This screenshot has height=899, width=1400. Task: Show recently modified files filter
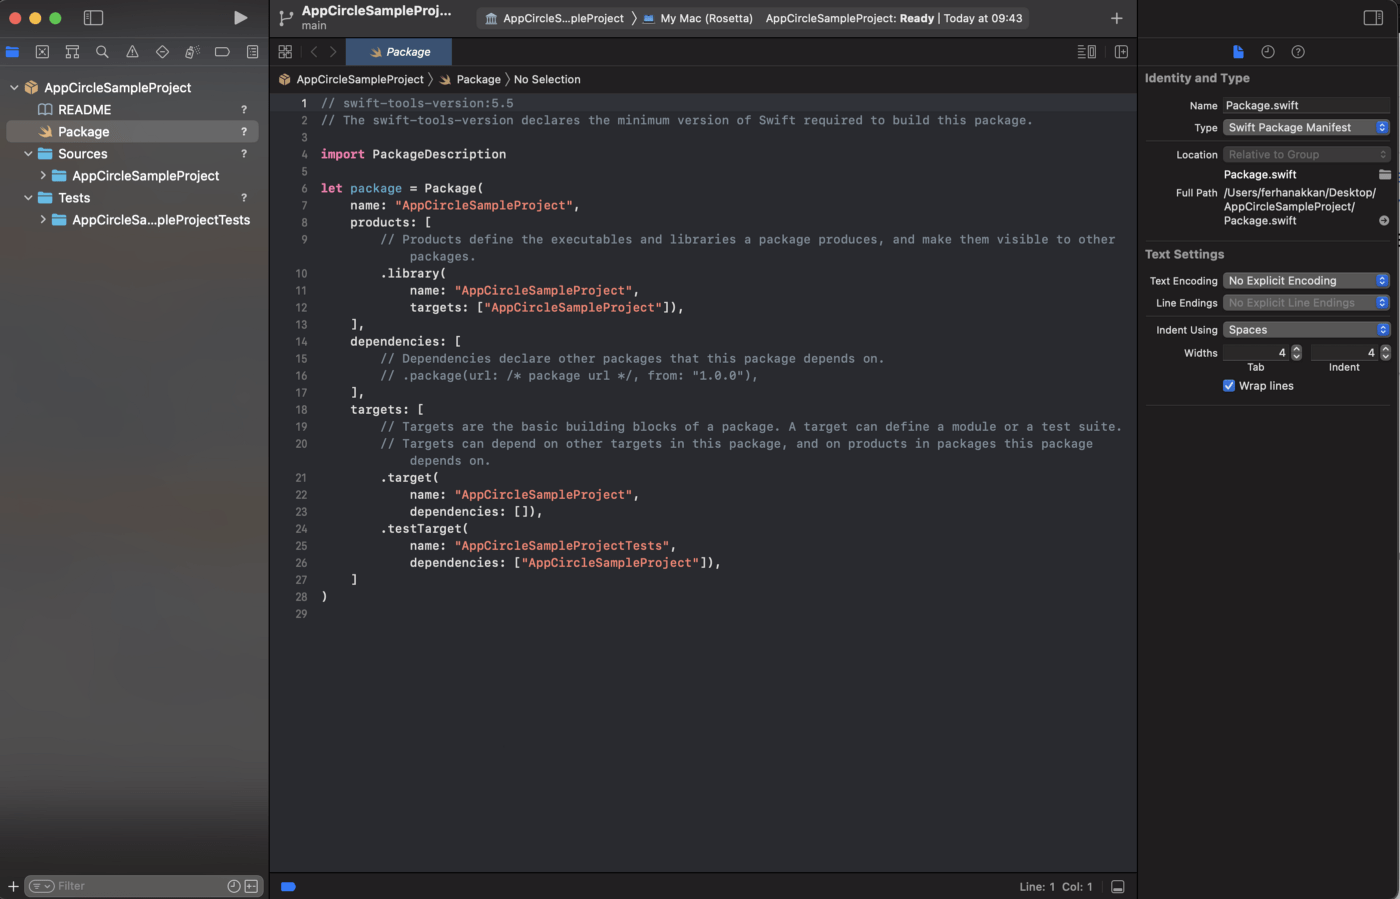(x=233, y=886)
